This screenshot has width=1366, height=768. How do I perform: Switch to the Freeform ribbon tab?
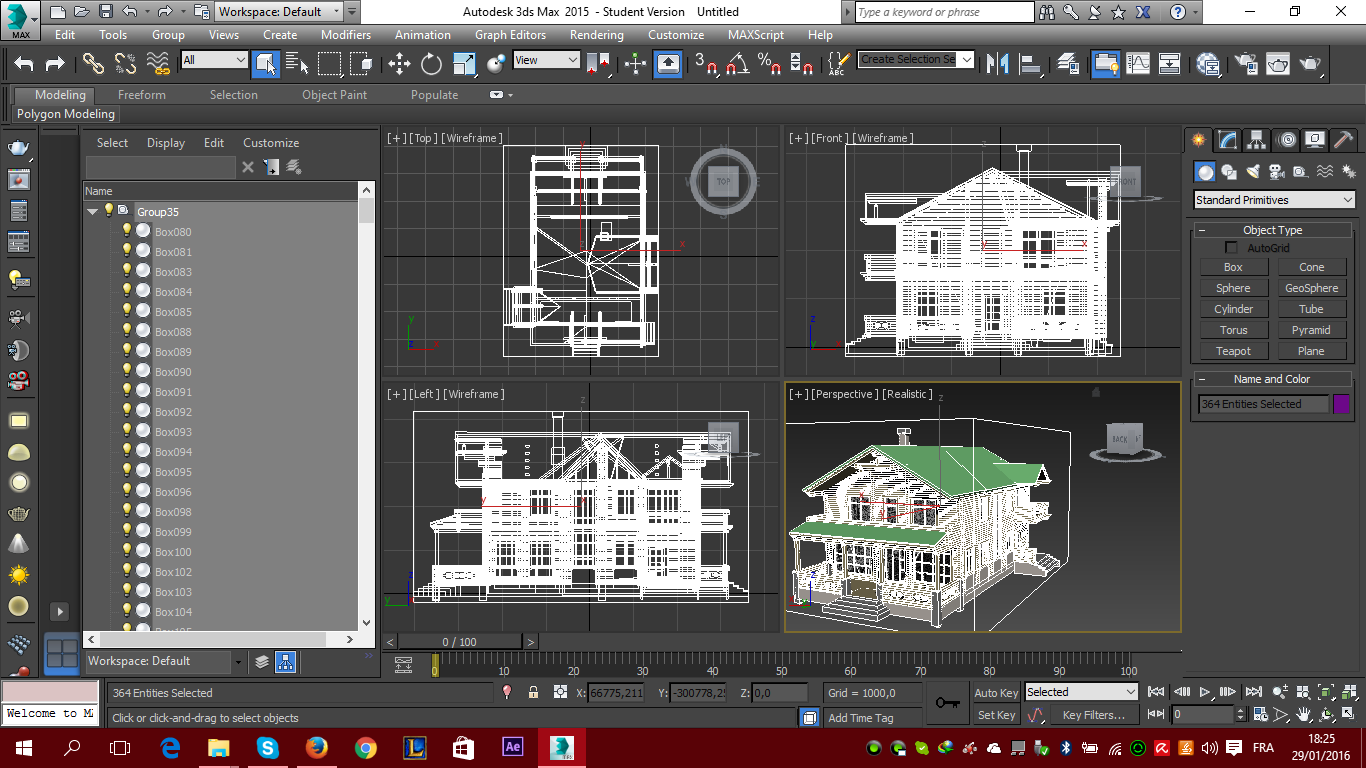[142, 95]
